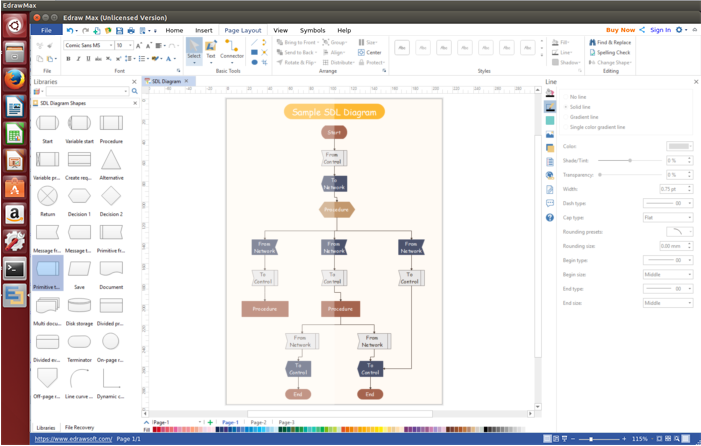Click the Spelling Check tool
This screenshot has width=701, height=446.
tap(610, 52)
